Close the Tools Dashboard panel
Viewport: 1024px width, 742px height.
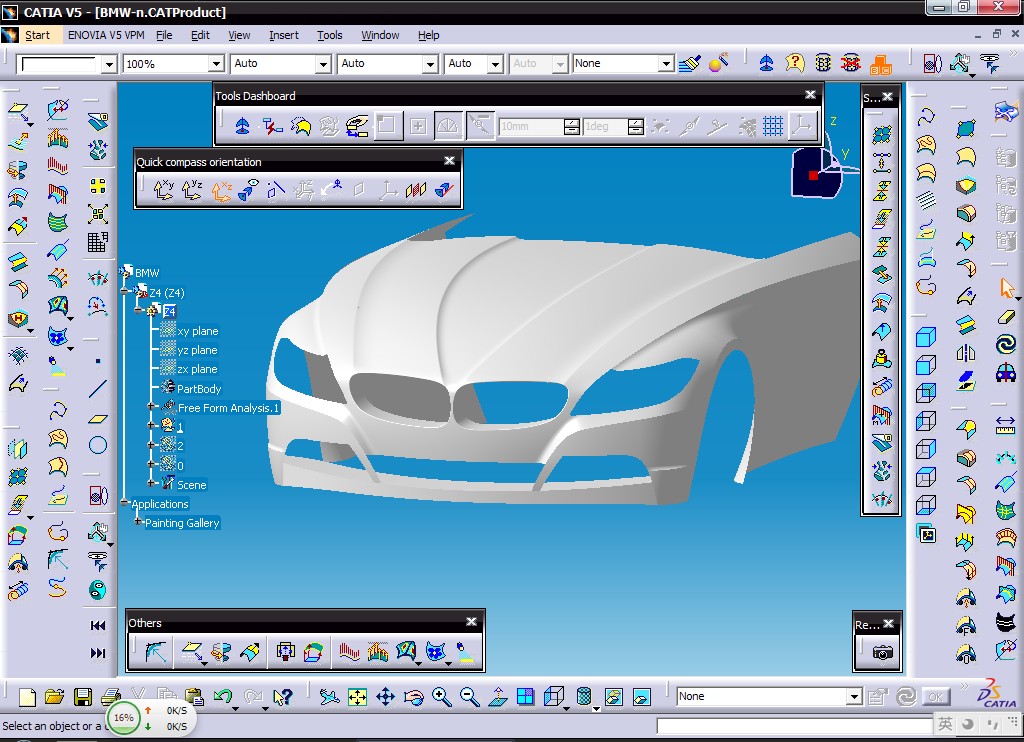pos(810,95)
